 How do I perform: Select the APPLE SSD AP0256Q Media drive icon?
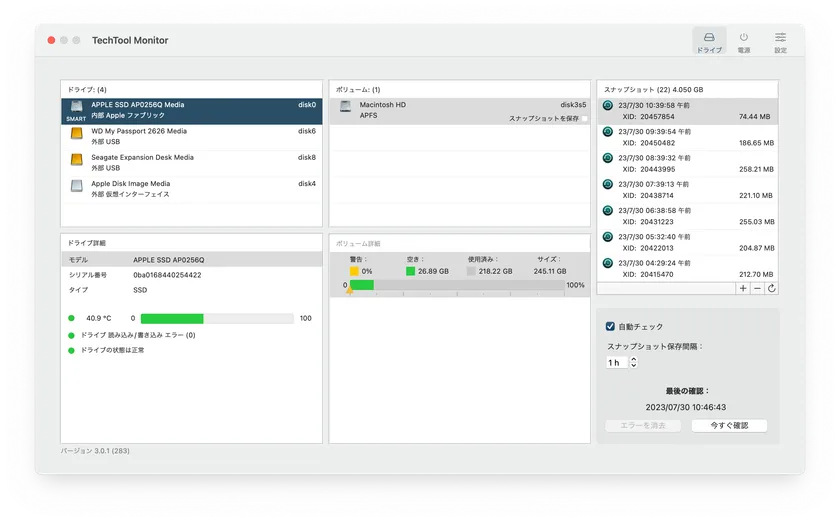point(77,107)
